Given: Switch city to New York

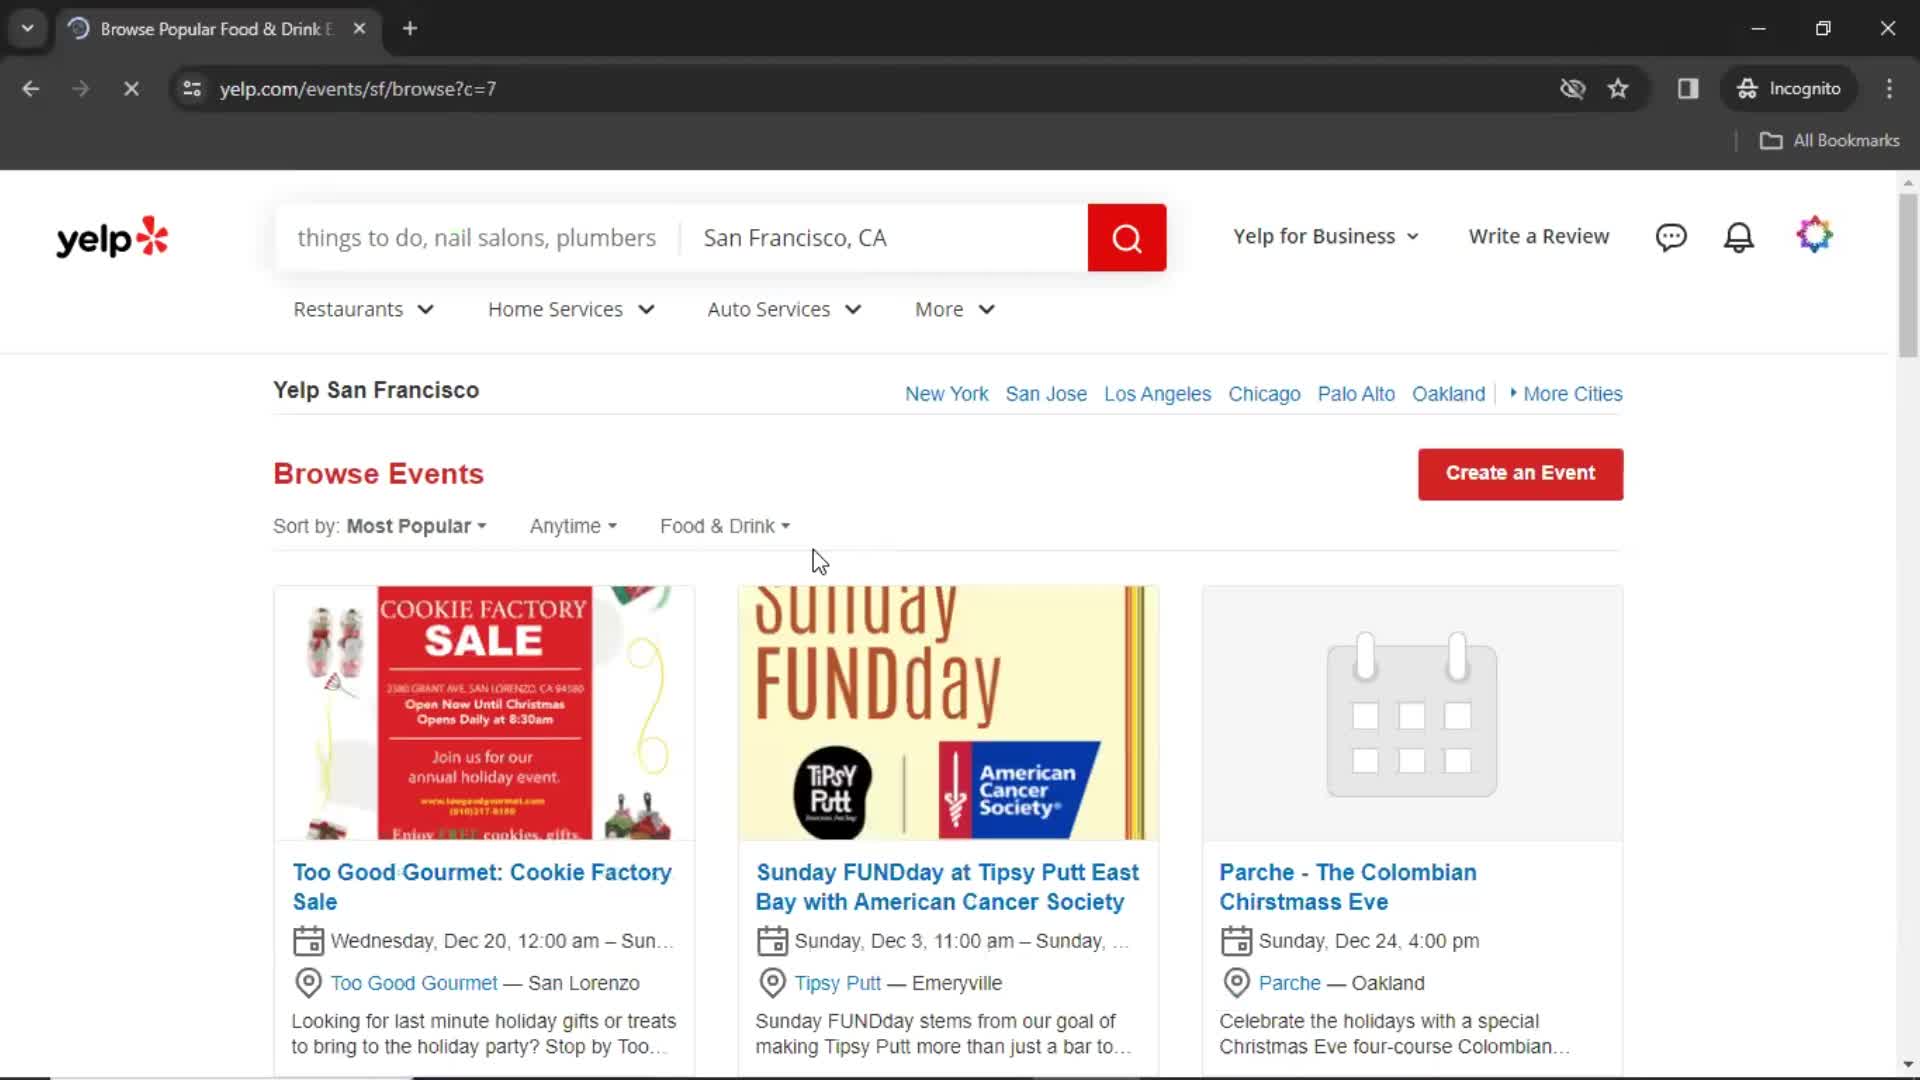Looking at the screenshot, I should point(946,394).
